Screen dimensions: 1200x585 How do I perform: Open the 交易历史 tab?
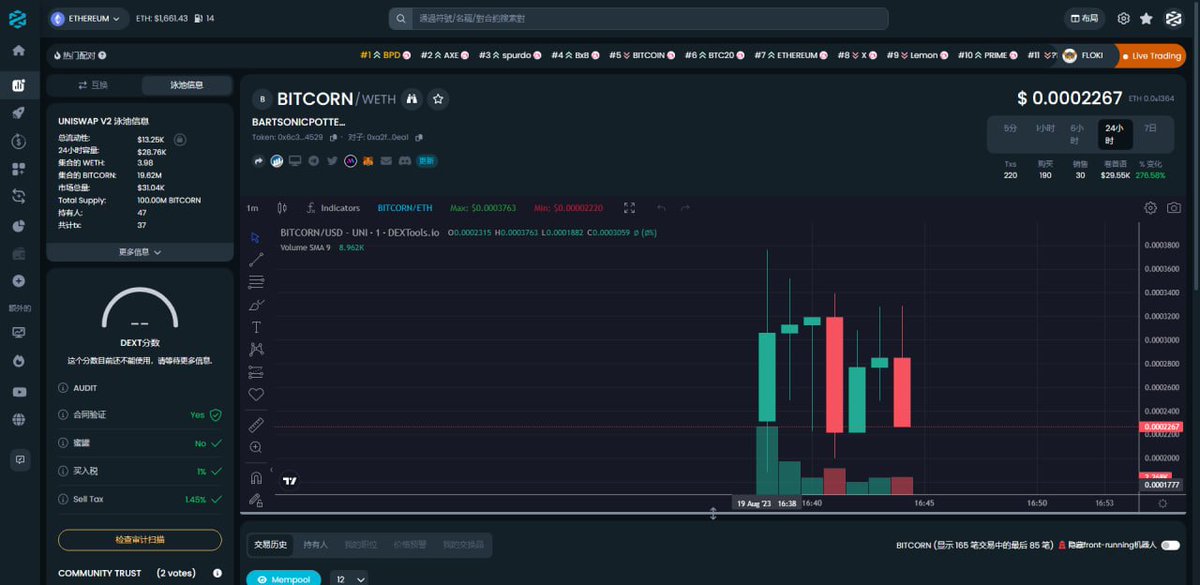[270, 545]
